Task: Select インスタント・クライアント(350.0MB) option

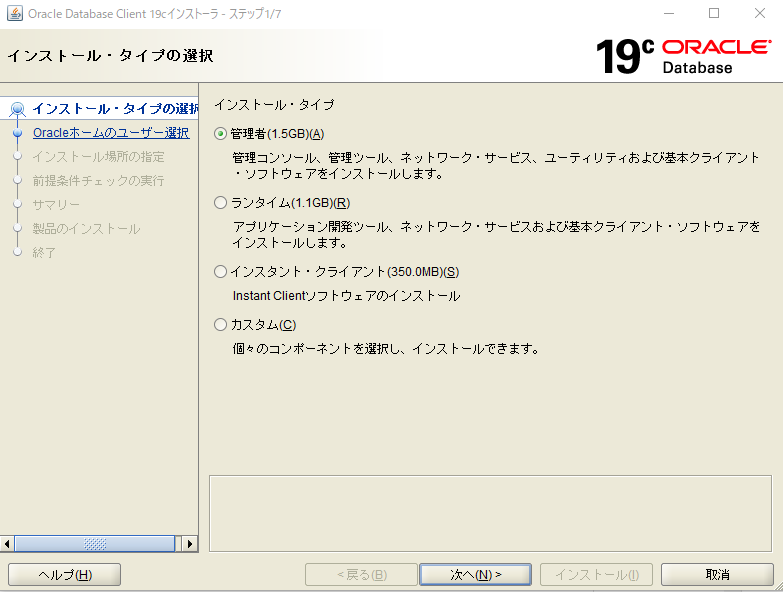Action: click(221, 272)
